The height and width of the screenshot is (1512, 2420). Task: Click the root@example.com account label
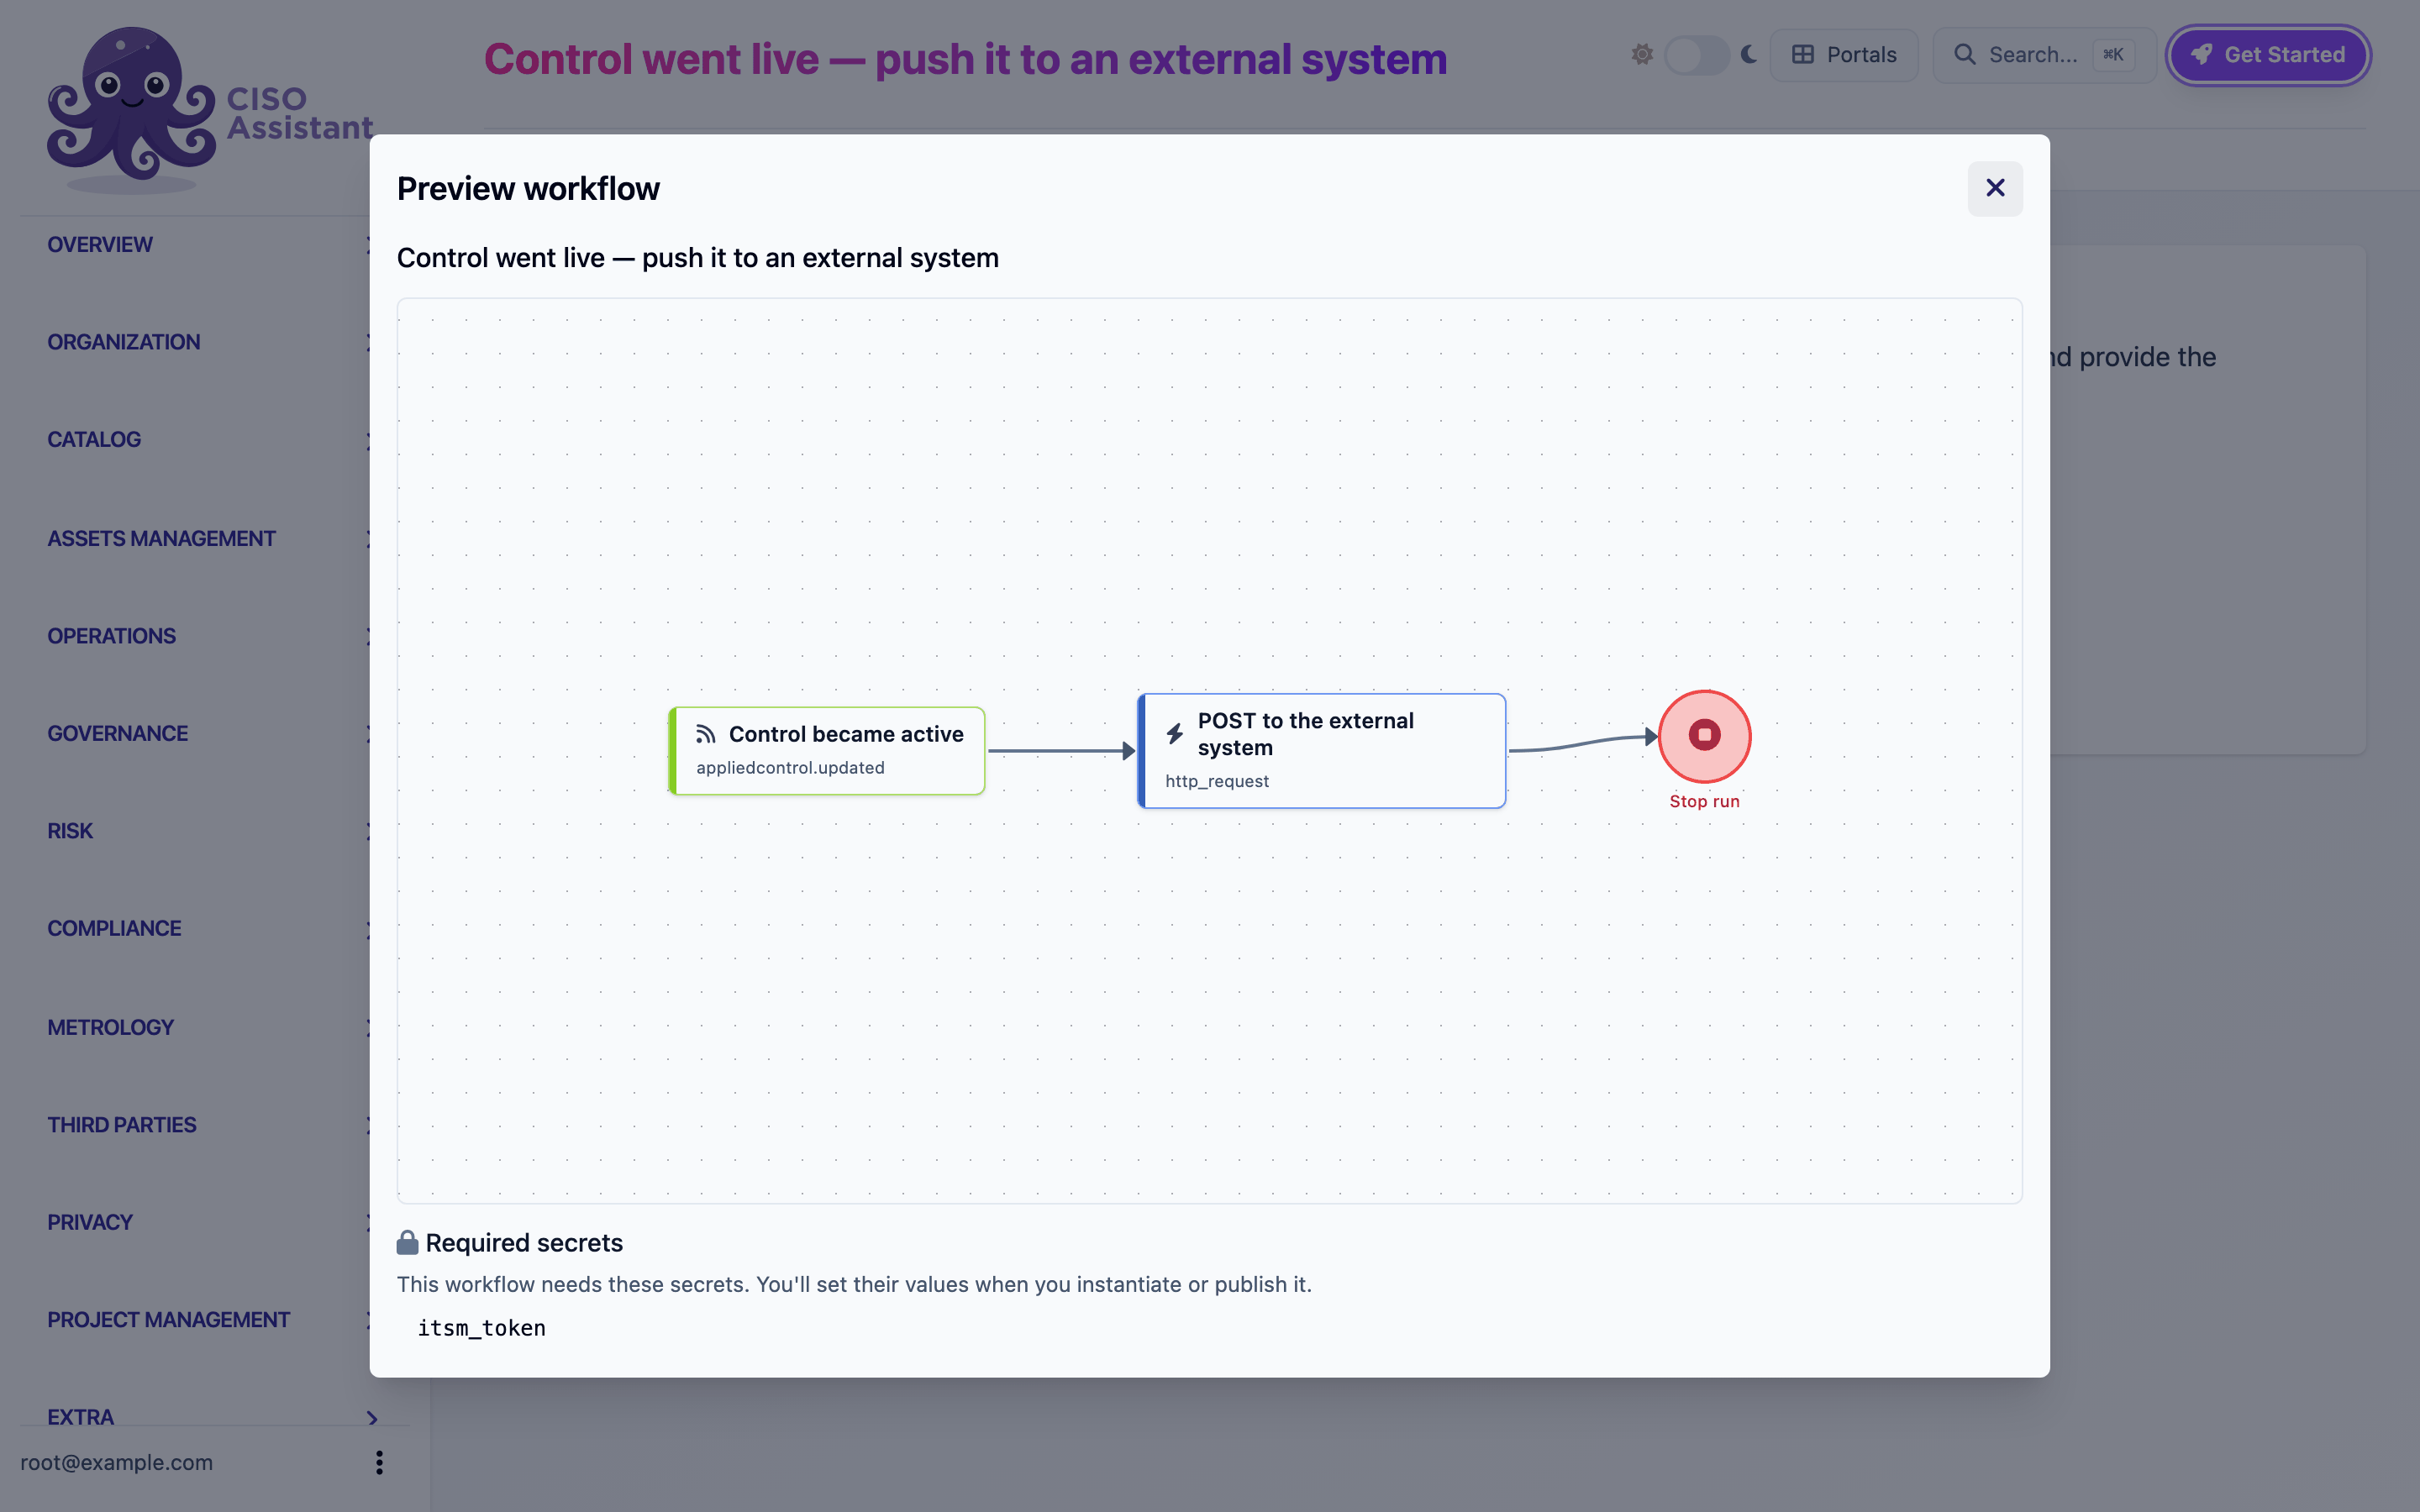(x=117, y=1462)
